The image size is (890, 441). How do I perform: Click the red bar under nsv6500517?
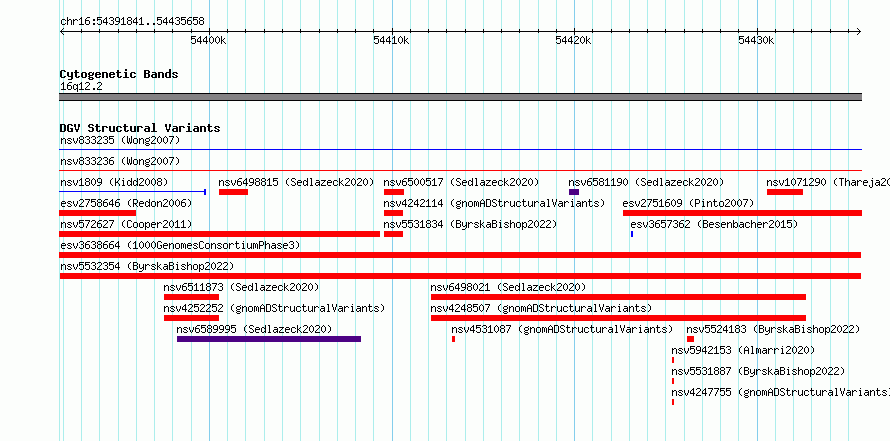tap(394, 192)
